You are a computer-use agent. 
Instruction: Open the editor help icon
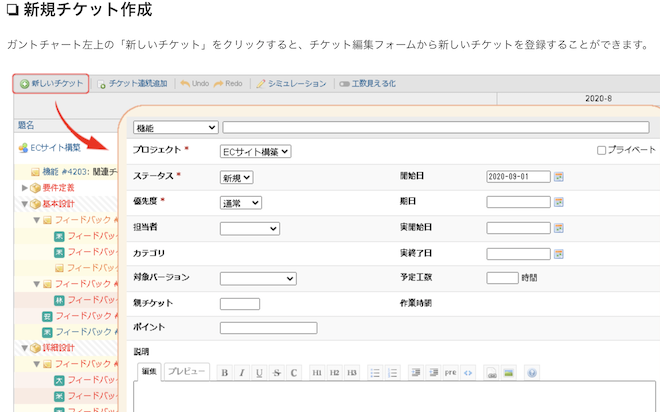(532, 373)
